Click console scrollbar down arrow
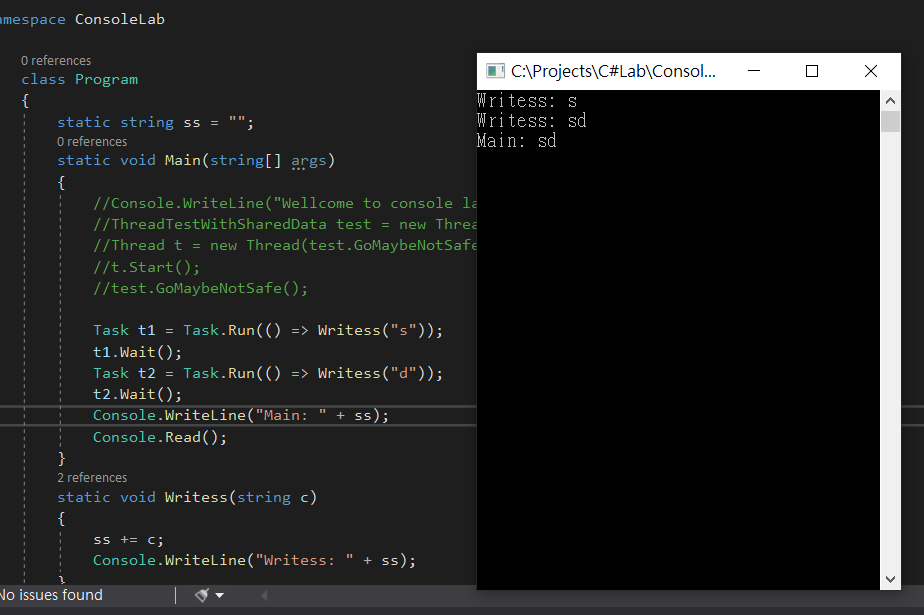The height and width of the screenshot is (615, 924). [890, 579]
